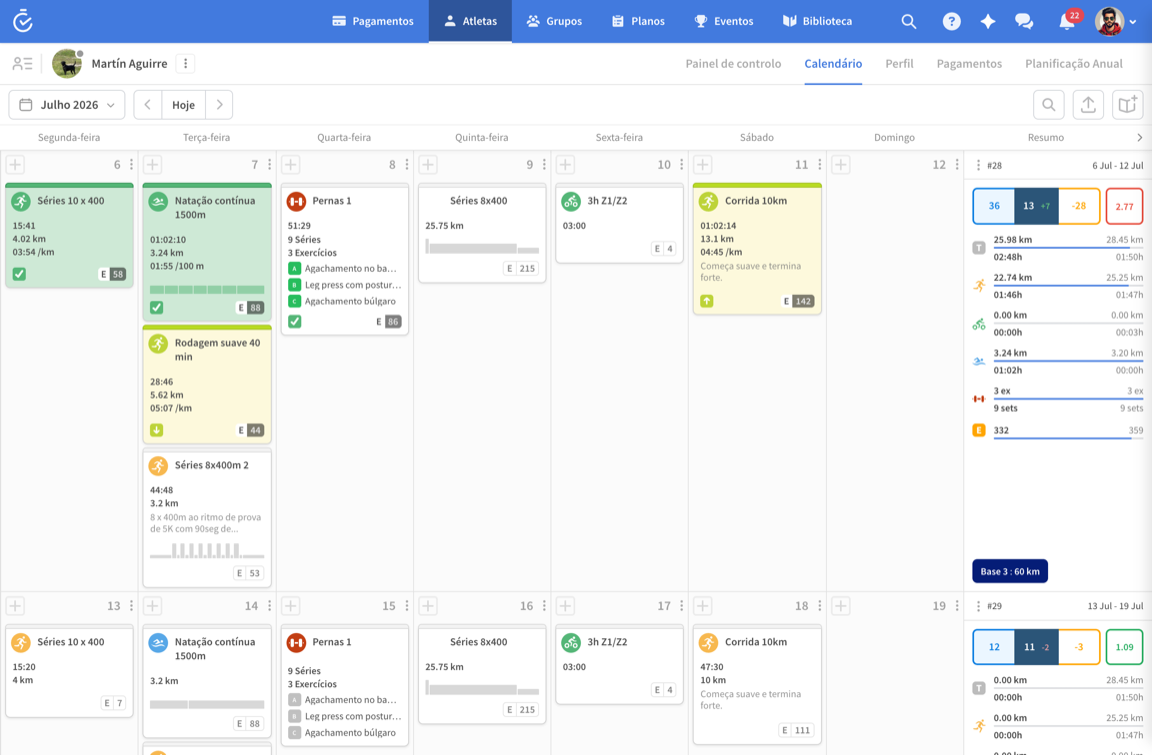Switch to athlete Pagamentos tab
1152x755 pixels.
[x=969, y=64]
